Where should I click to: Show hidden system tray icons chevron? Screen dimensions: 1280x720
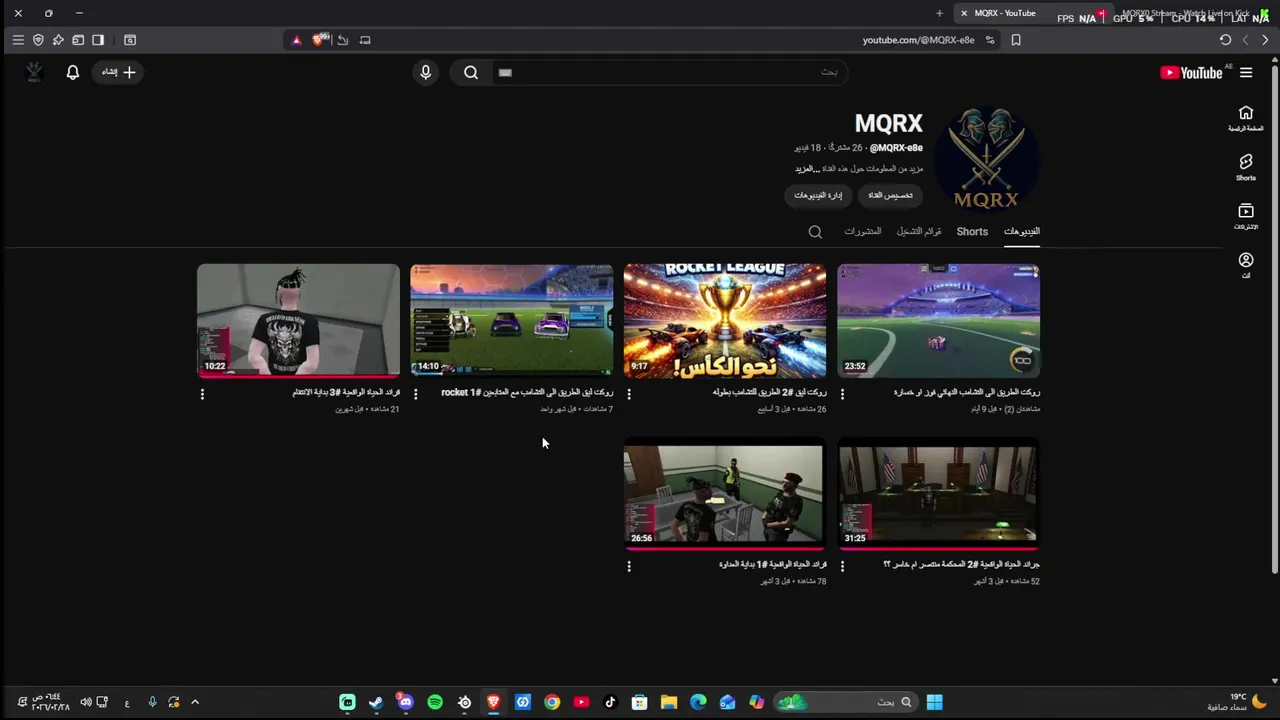click(195, 702)
